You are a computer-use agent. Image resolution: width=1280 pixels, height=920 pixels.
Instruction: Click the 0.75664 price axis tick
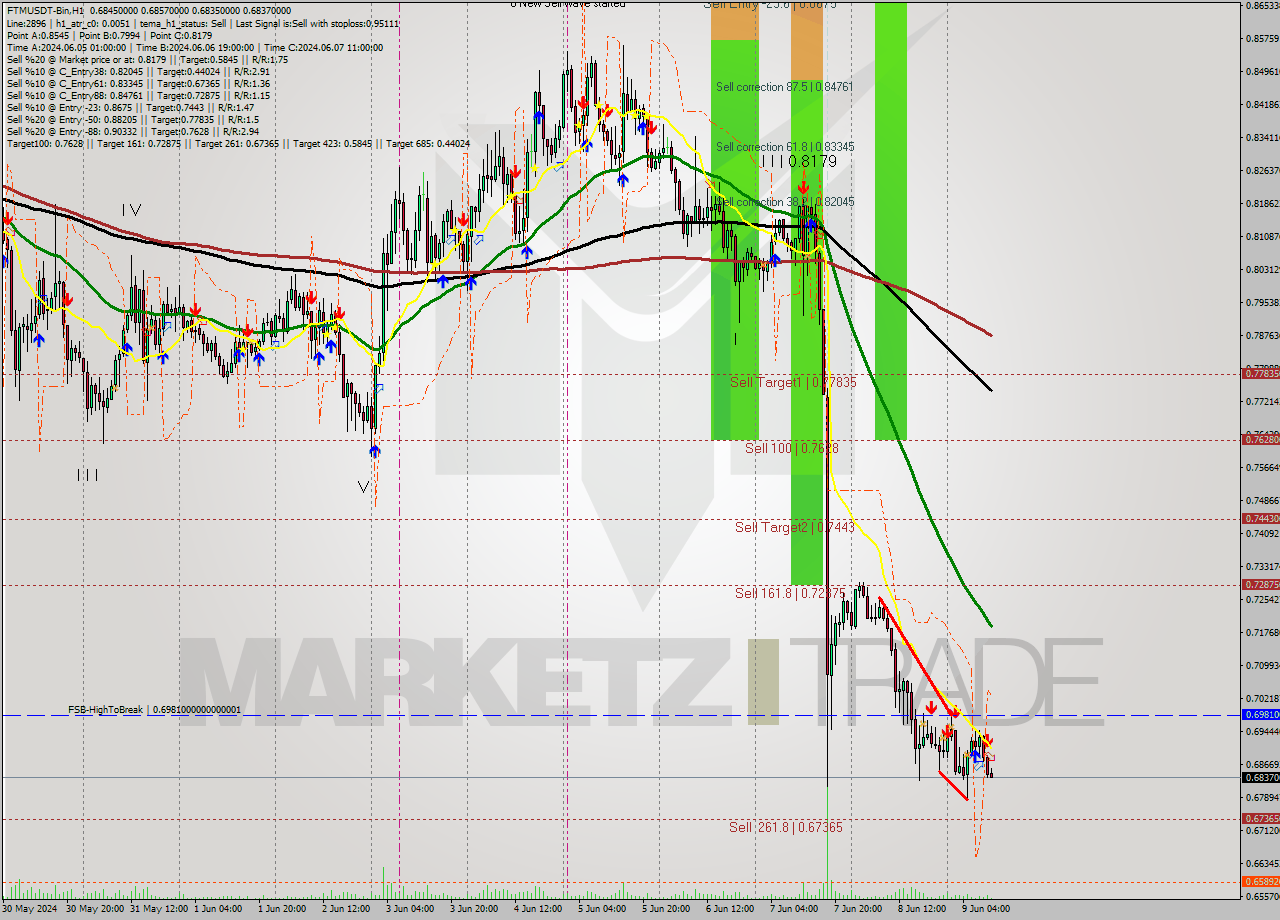[1262, 467]
